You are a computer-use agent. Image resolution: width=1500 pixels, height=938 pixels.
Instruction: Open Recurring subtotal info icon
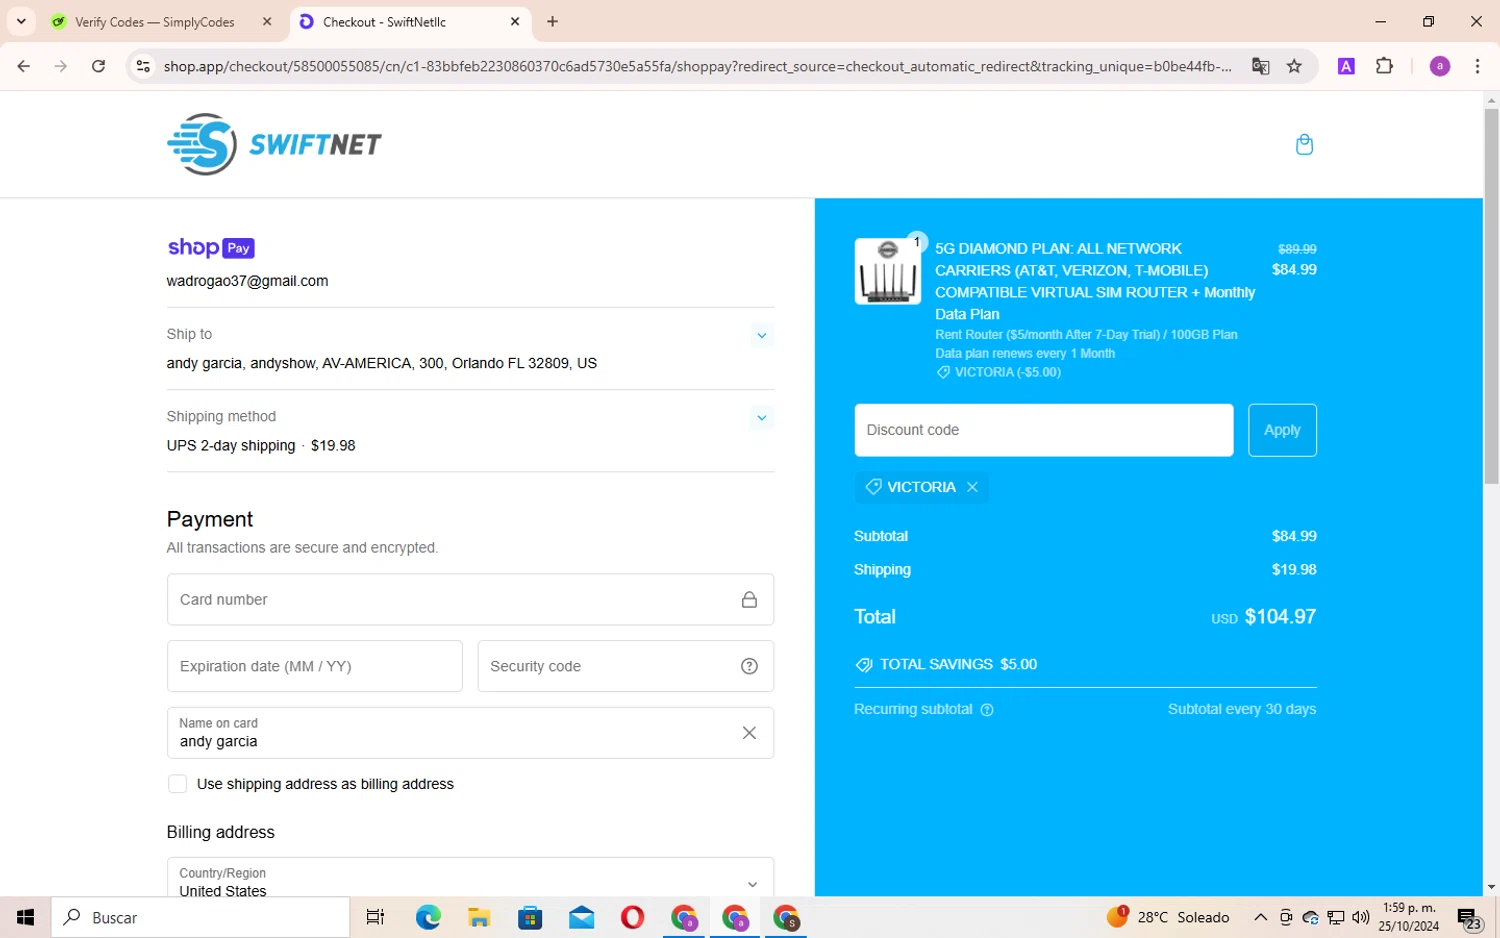click(987, 710)
